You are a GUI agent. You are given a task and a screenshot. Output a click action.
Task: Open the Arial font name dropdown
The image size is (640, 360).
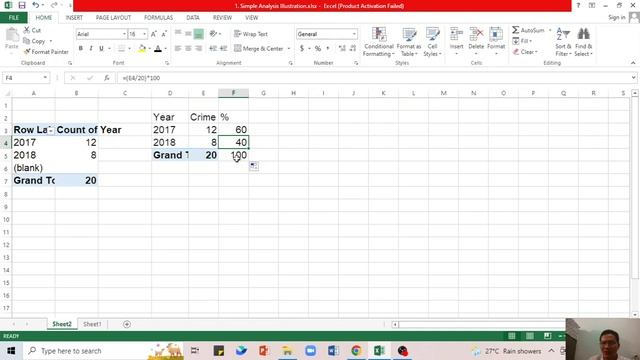tap(124, 34)
